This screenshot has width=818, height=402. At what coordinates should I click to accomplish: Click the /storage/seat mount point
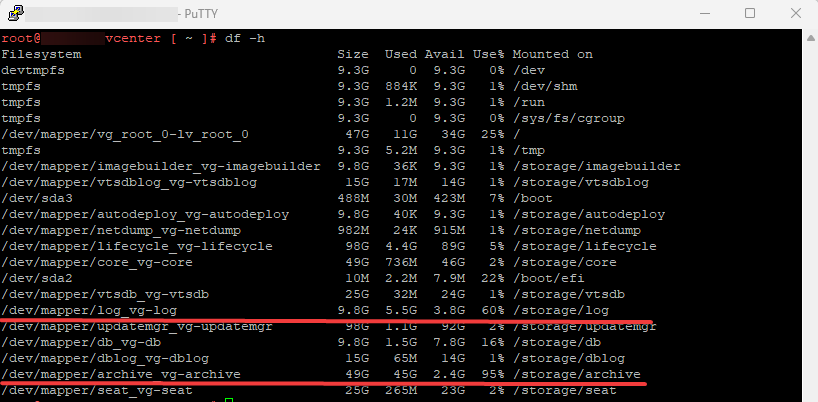pyautogui.click(x=564, y=391)
